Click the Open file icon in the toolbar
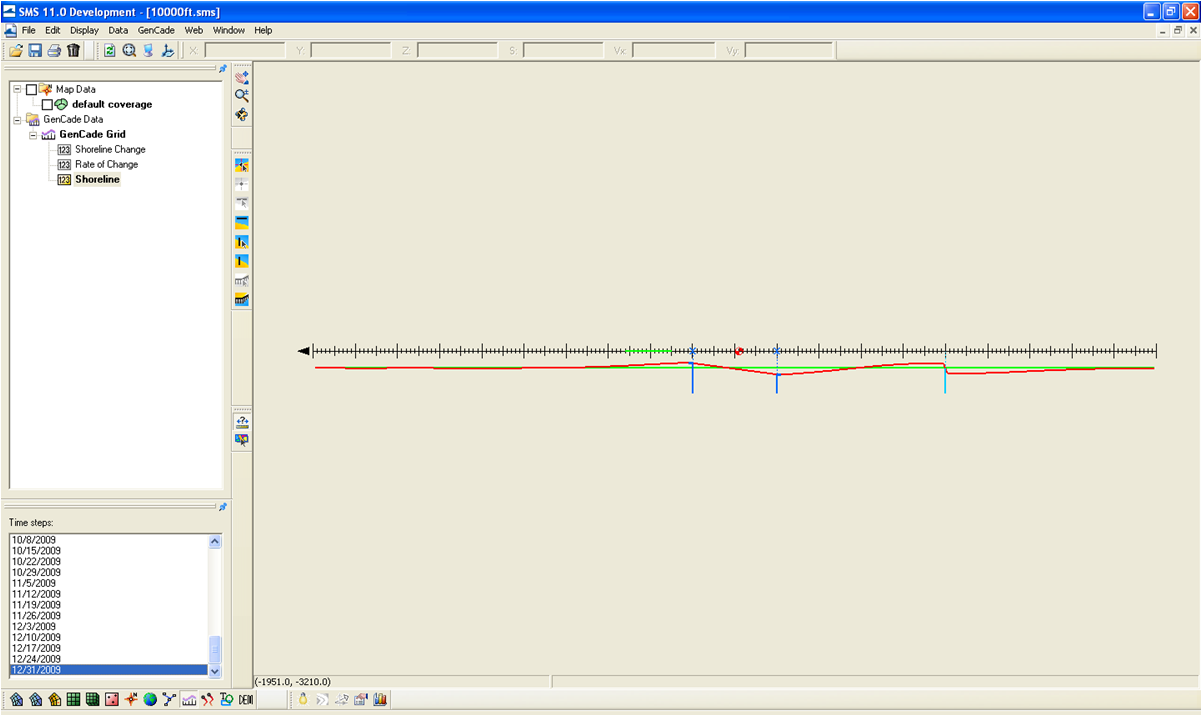This screenshot has width=1202, height=716. tap(15, 50)
